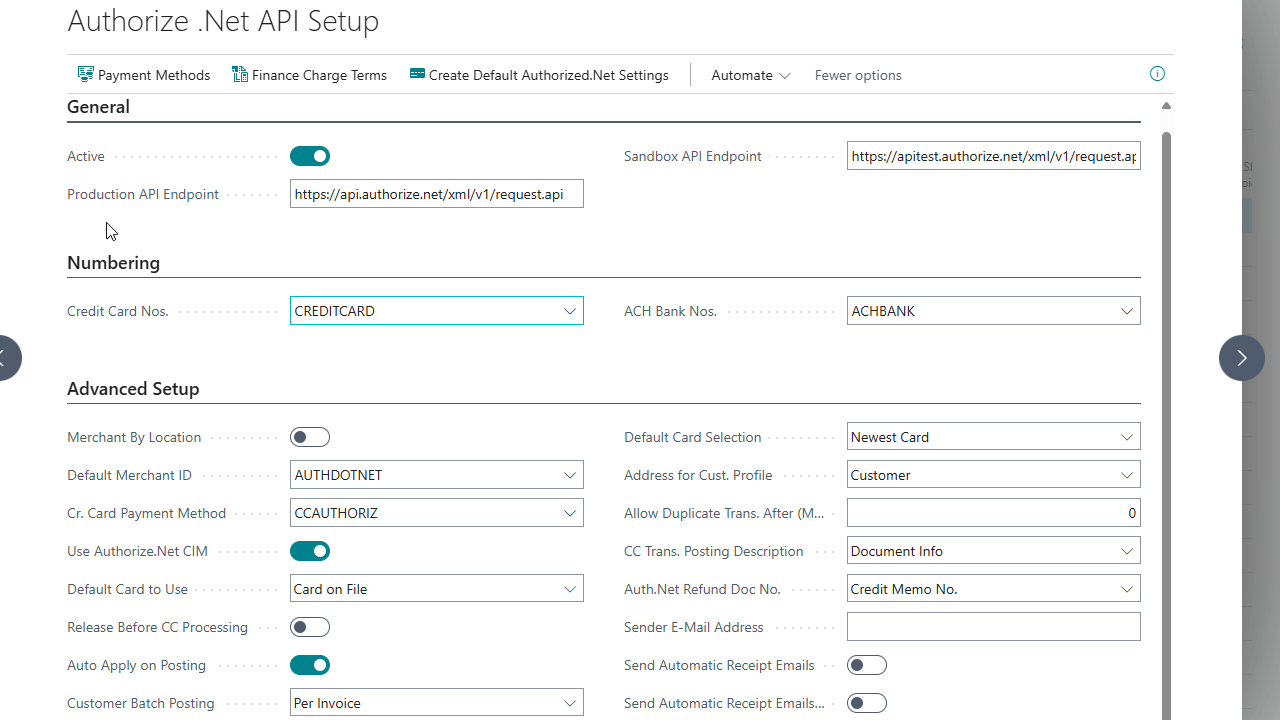Open the Default Card Selection dropdown
The width and height of the screenshot is (1280, 720).
click(1127, 436)
